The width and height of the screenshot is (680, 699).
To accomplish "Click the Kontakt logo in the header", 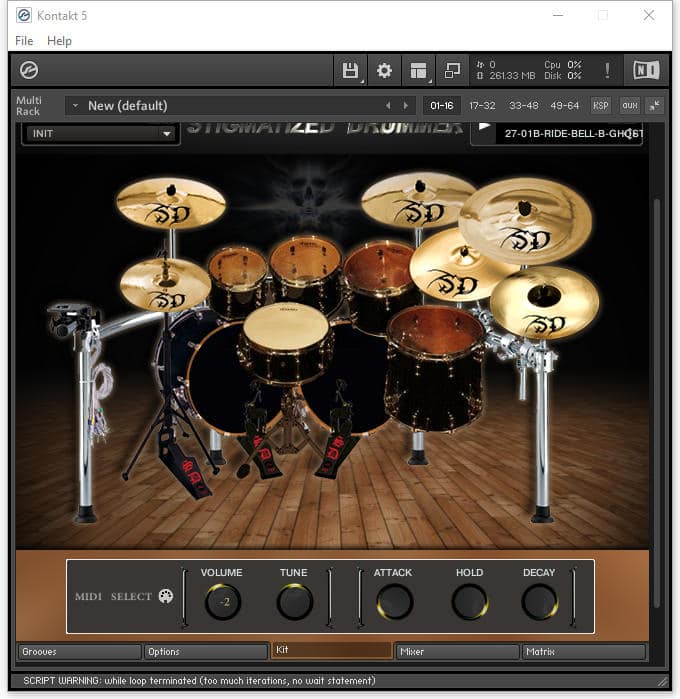I will [29, 70].
